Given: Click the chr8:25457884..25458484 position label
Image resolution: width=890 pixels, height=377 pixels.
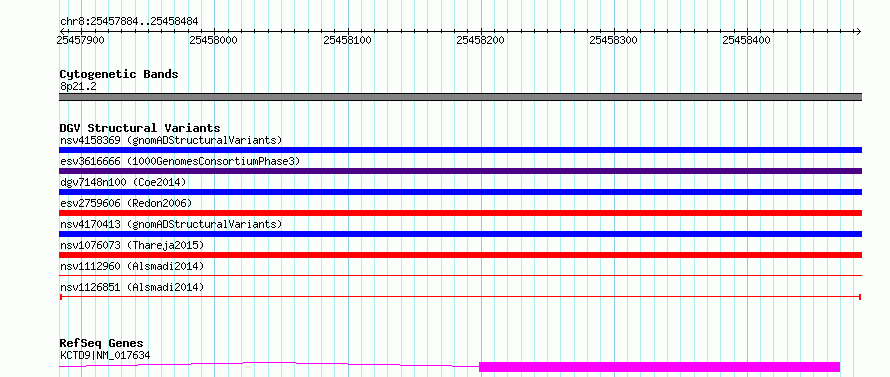Looking at the screenshot, I should 129,22.
